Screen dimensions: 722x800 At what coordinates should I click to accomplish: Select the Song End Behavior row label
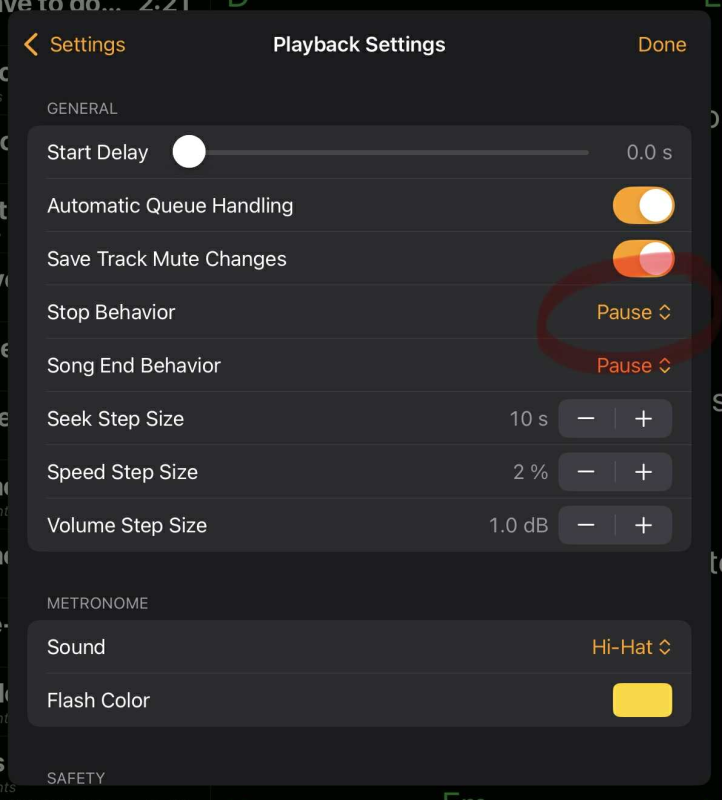click(134, 365)
